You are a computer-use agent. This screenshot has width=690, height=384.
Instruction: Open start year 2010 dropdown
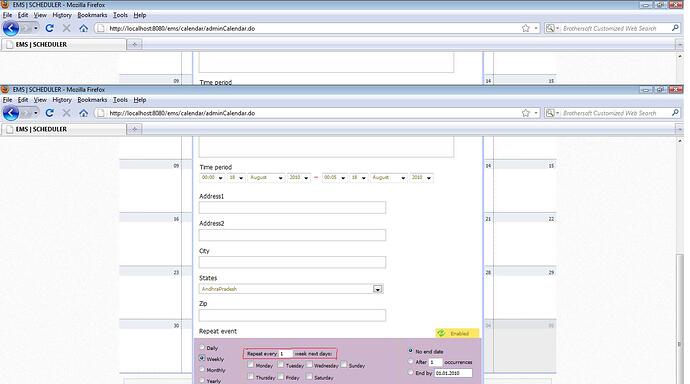tap(299, 177)
